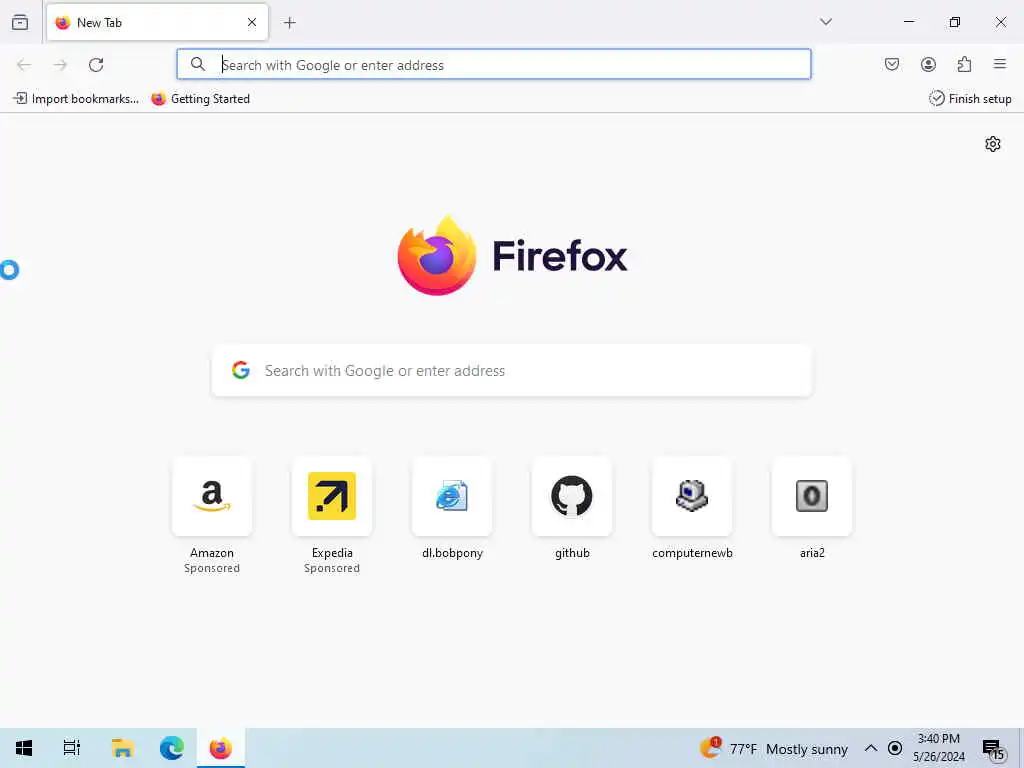Open Getting Started bookmark
The image size is (1024, 768).
[x=201, y=99]
